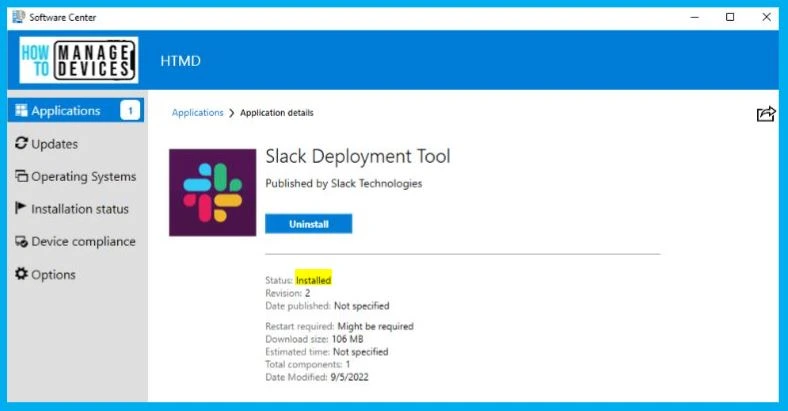Follow the Applications breadcrumb link
Viewport: 788px width, 411px height.
point(198,113)
